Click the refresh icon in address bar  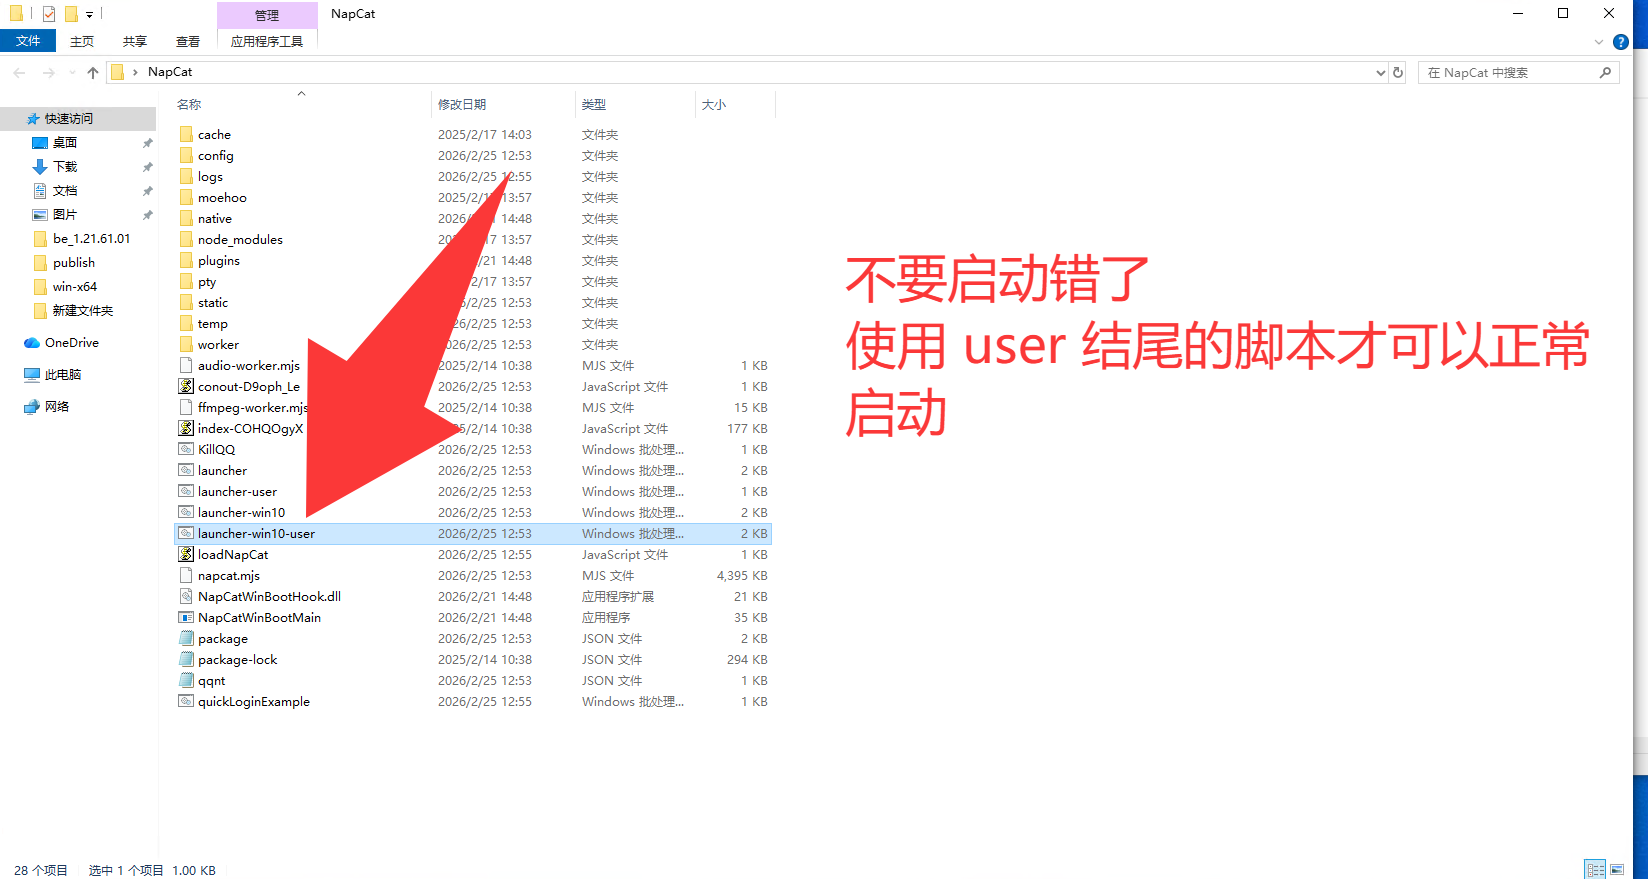click(1398, 72)
